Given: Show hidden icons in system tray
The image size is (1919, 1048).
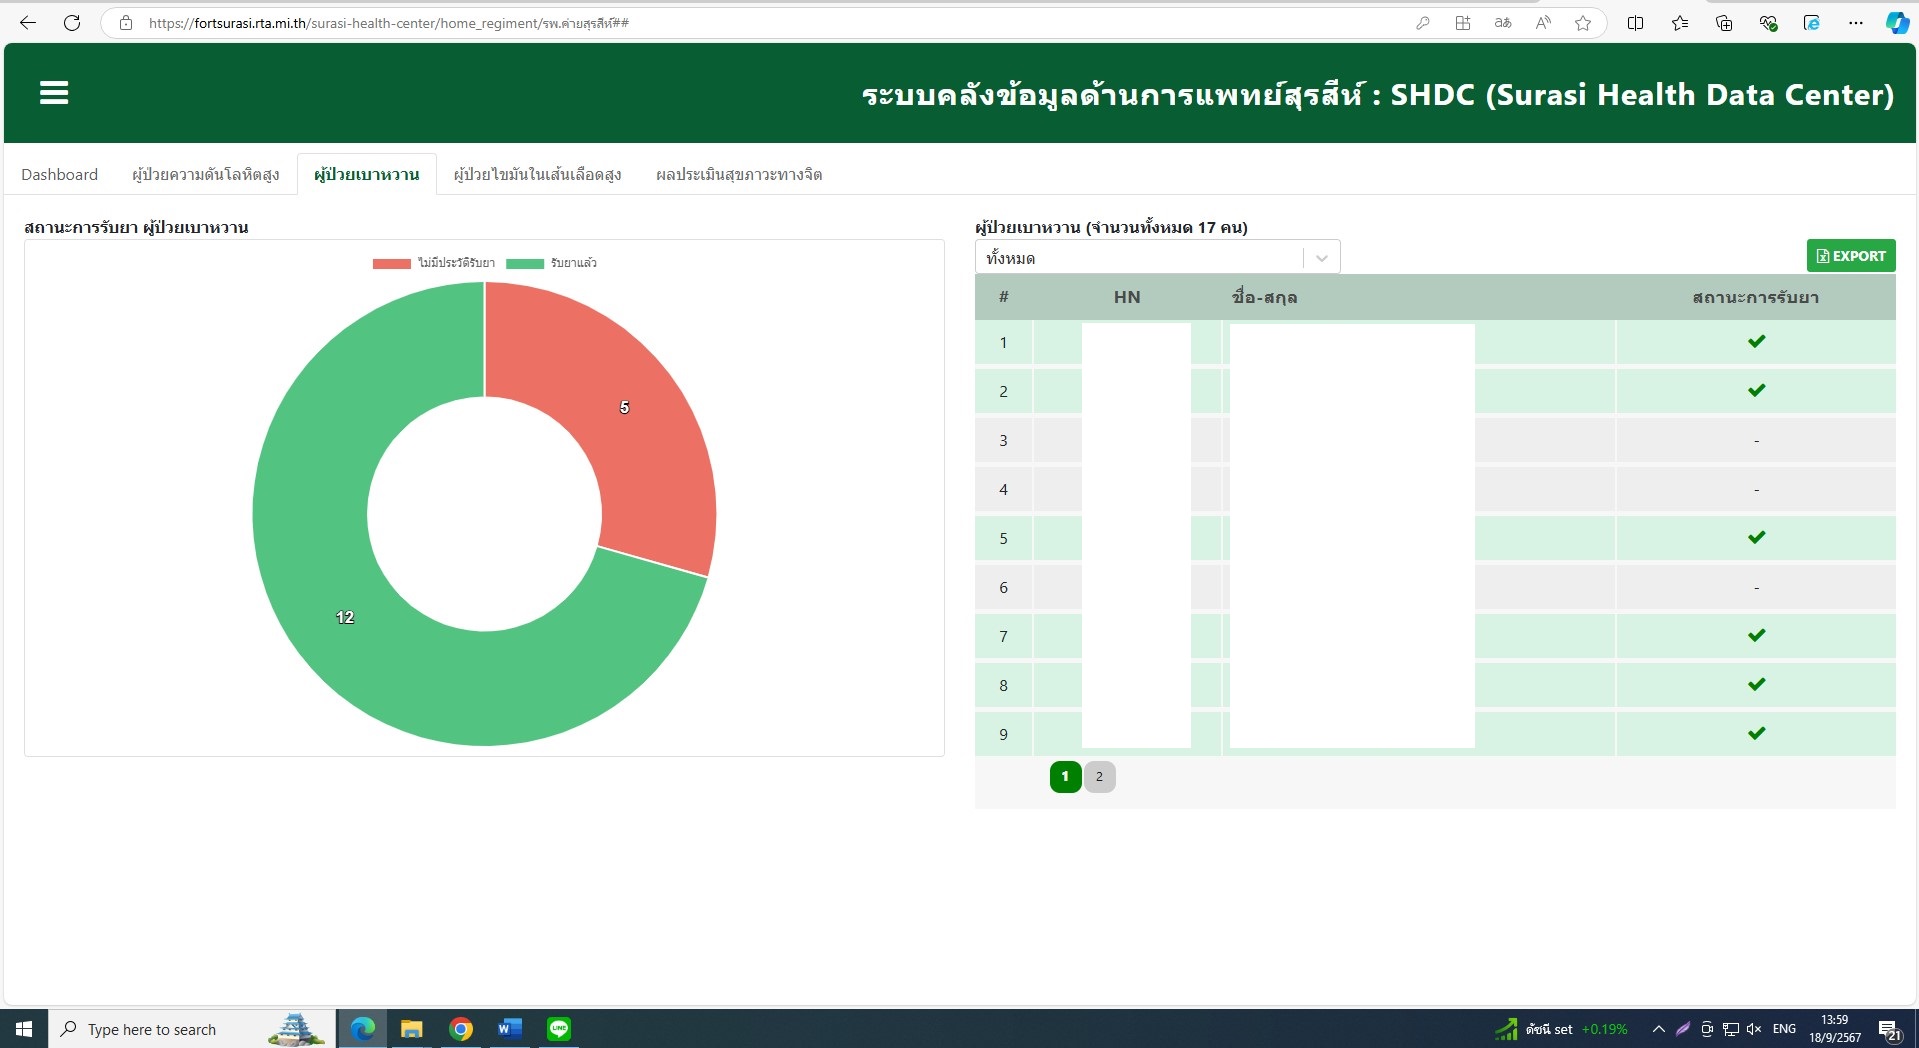Looking at the screenshot, I should click(1658, 1029).
